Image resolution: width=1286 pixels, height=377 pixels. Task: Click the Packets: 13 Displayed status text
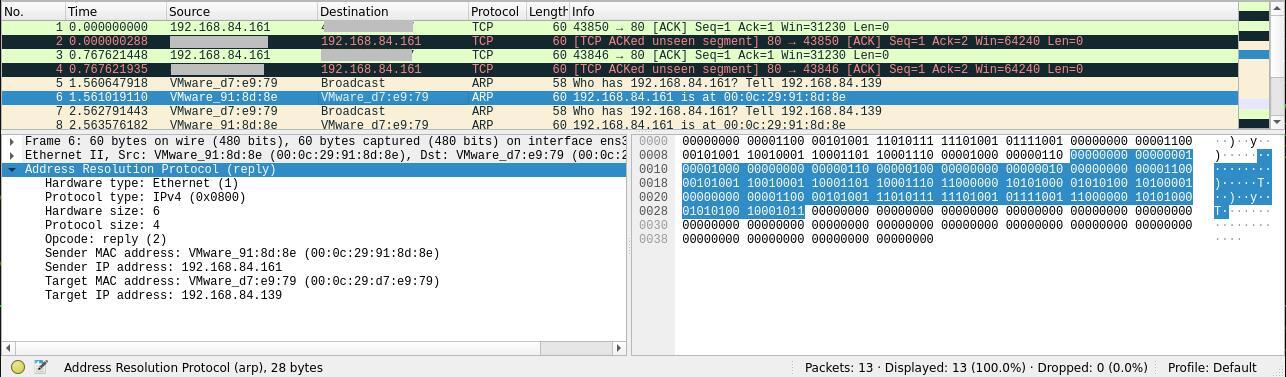pos(976,368)
